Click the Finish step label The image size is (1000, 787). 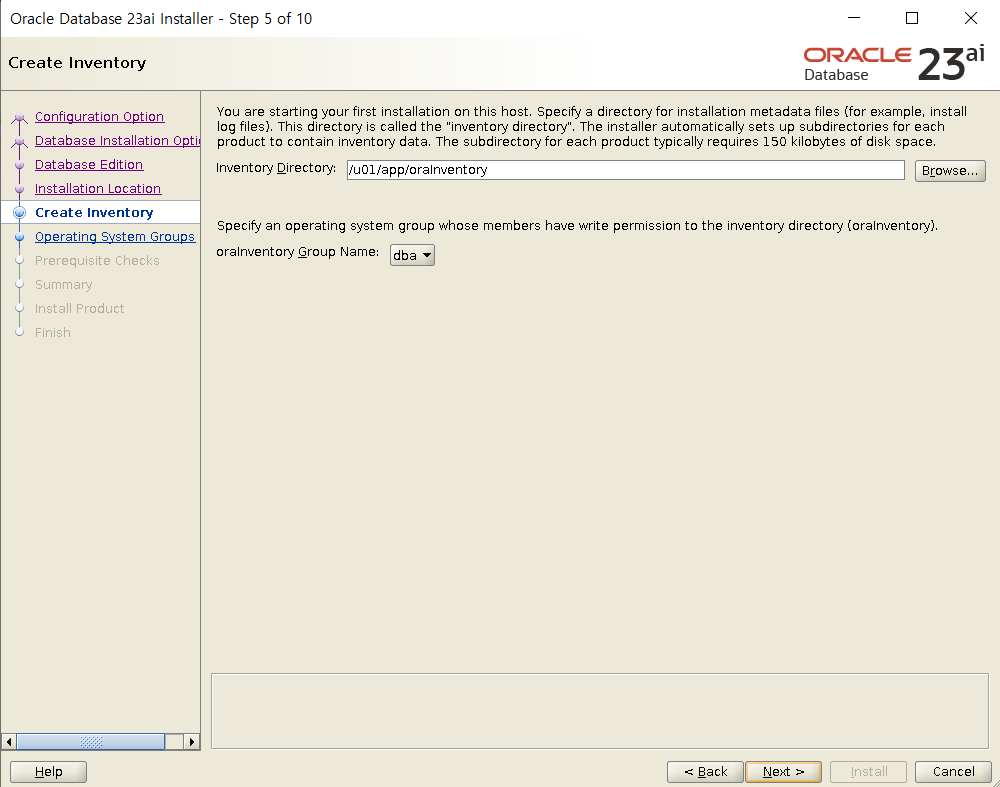pos(52,332)
